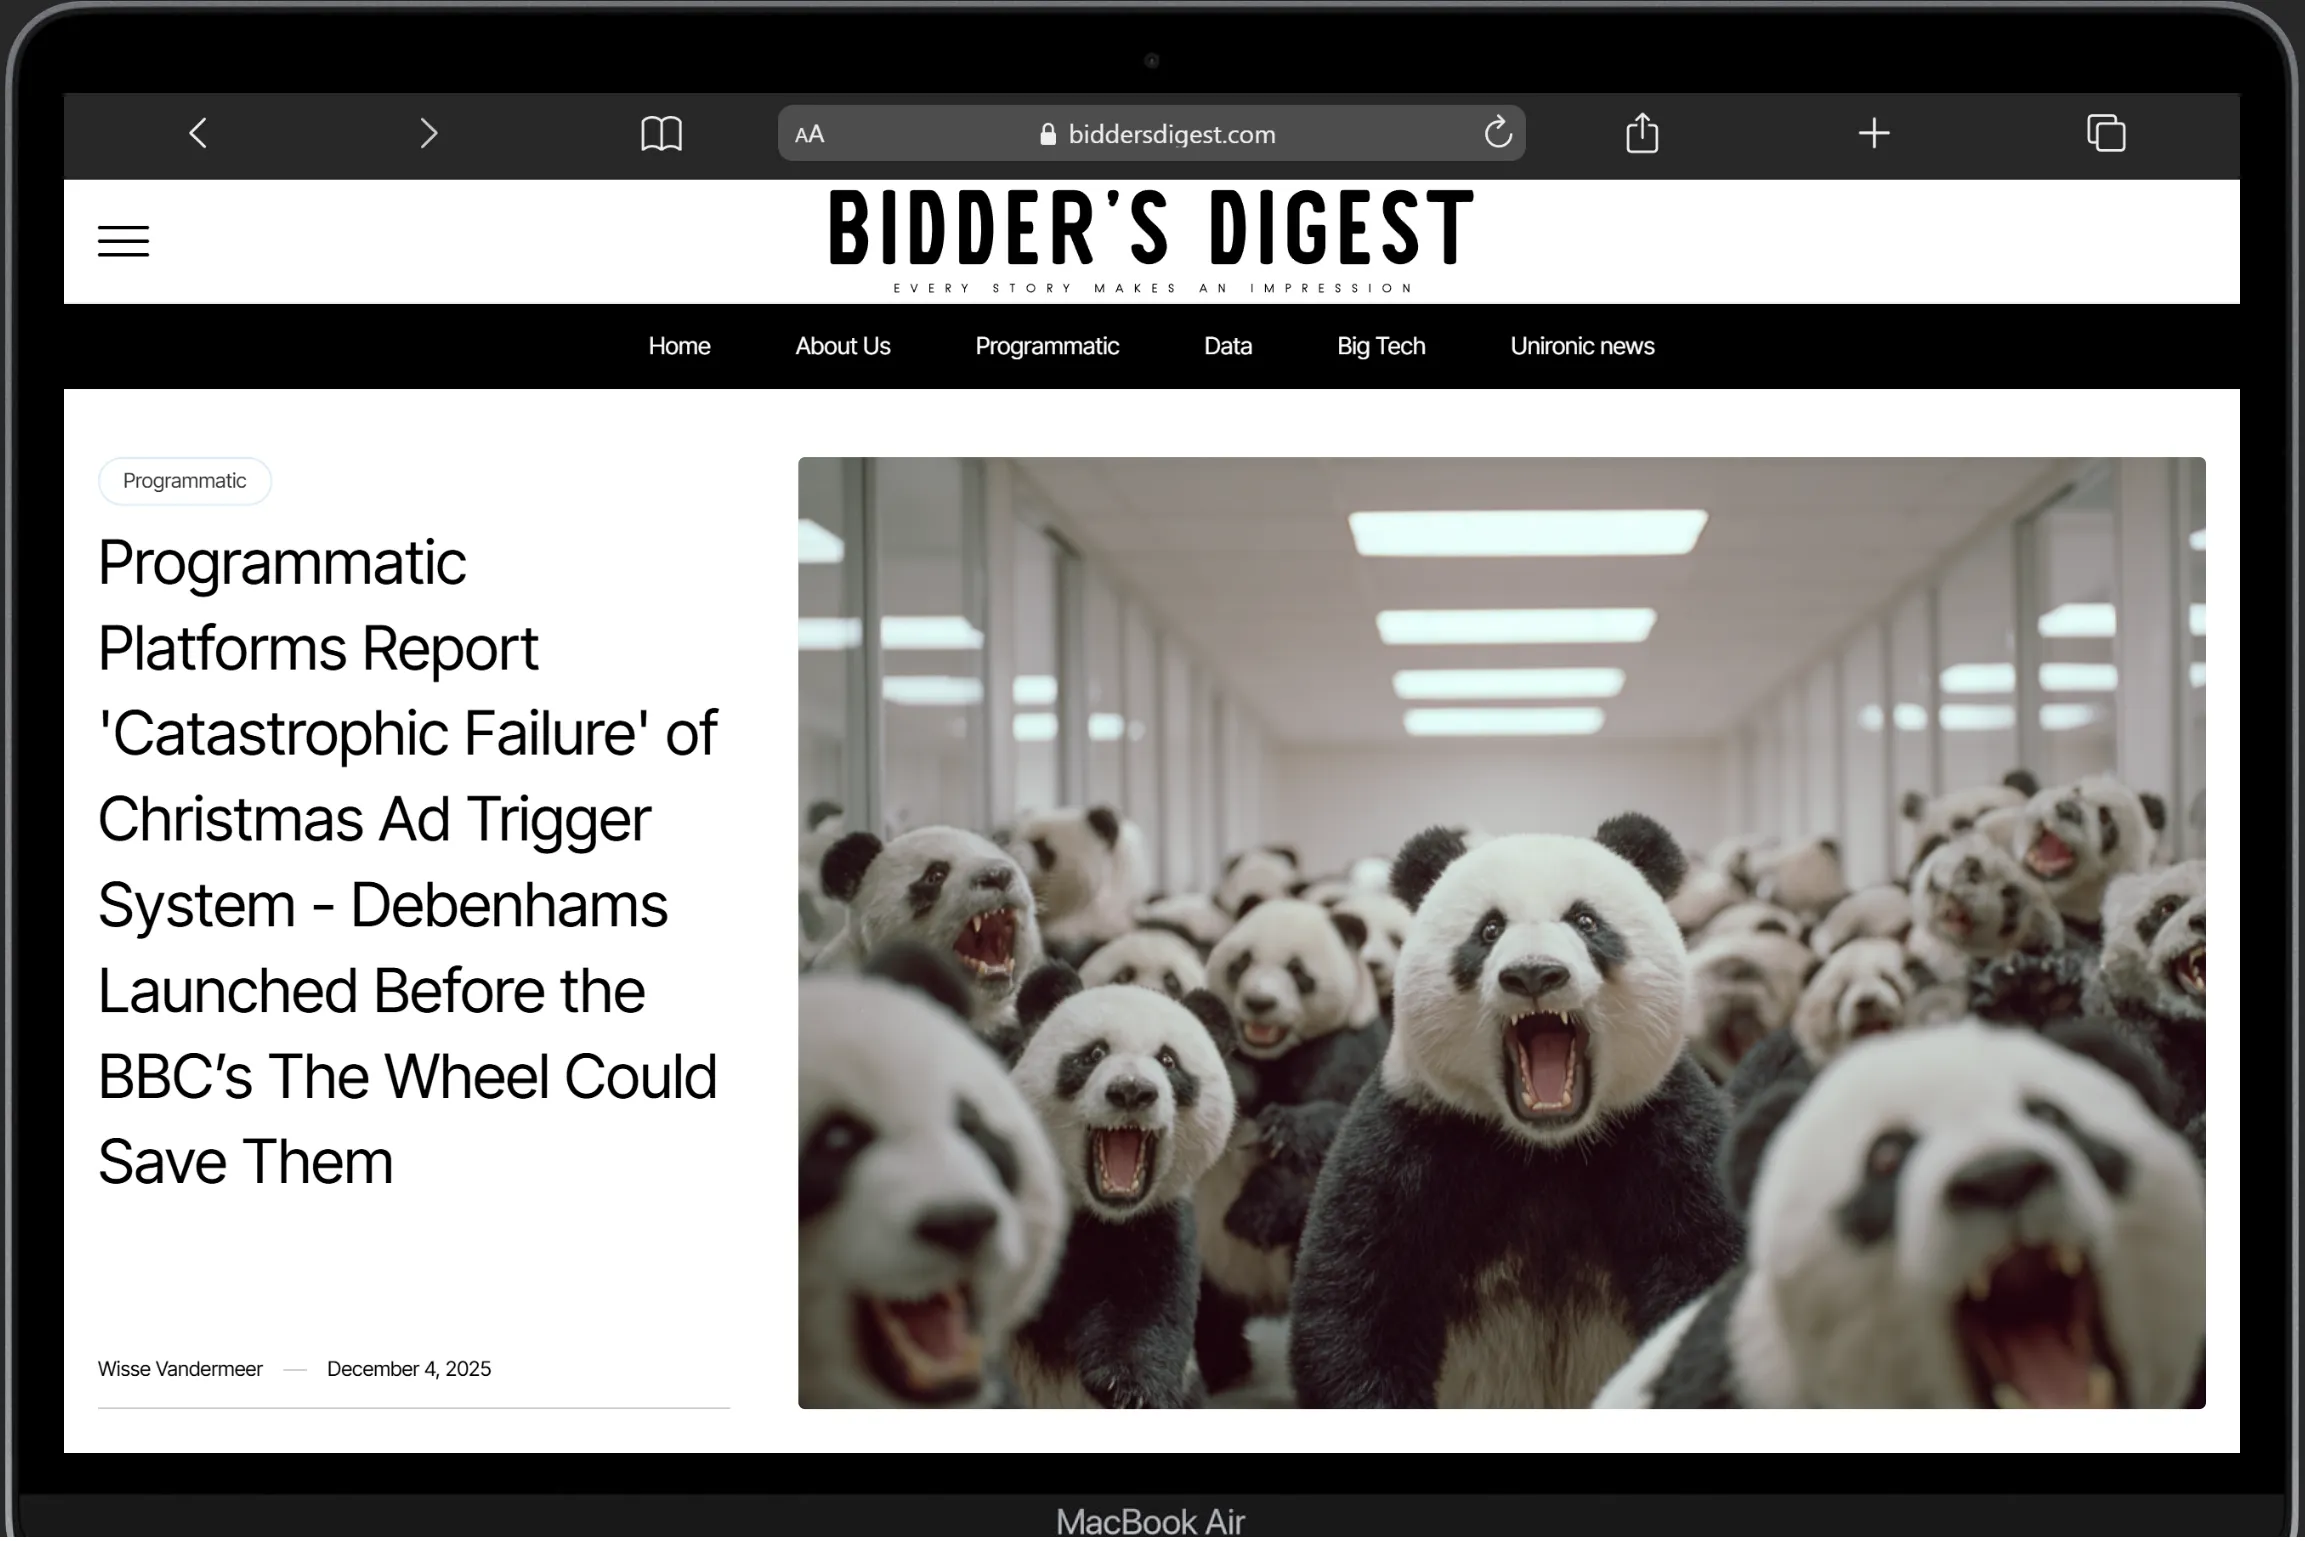Click the panda hallway hero image

pos(1500,930)
